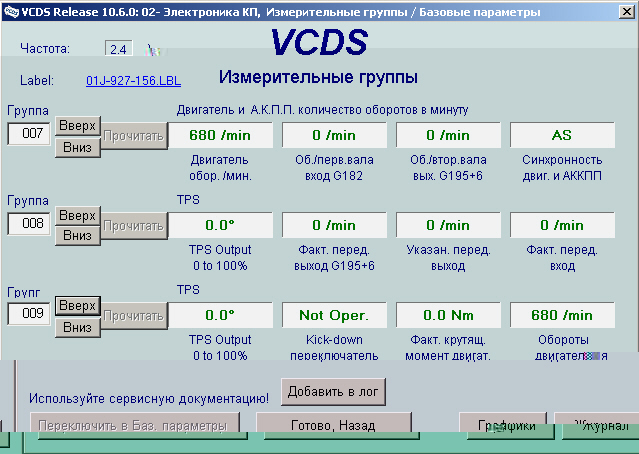Click the Kick-down переключатель label
The width and height of the screenshot is (639, 454).
334,348
